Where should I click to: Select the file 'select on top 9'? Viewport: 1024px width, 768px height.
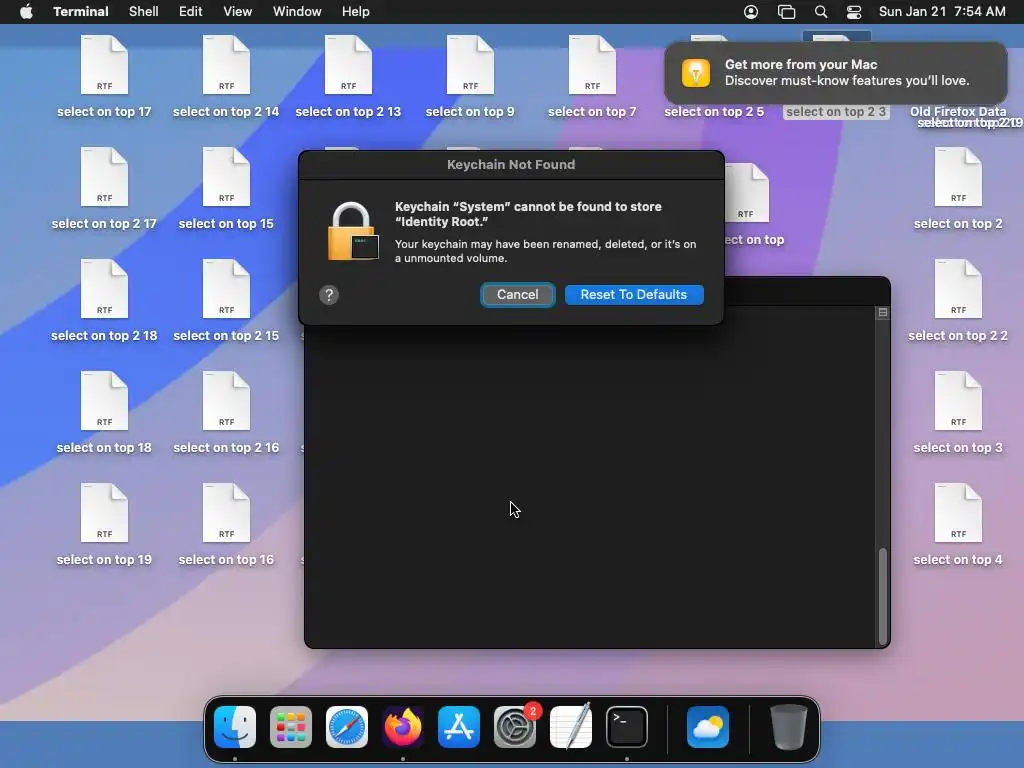[470, 65]
